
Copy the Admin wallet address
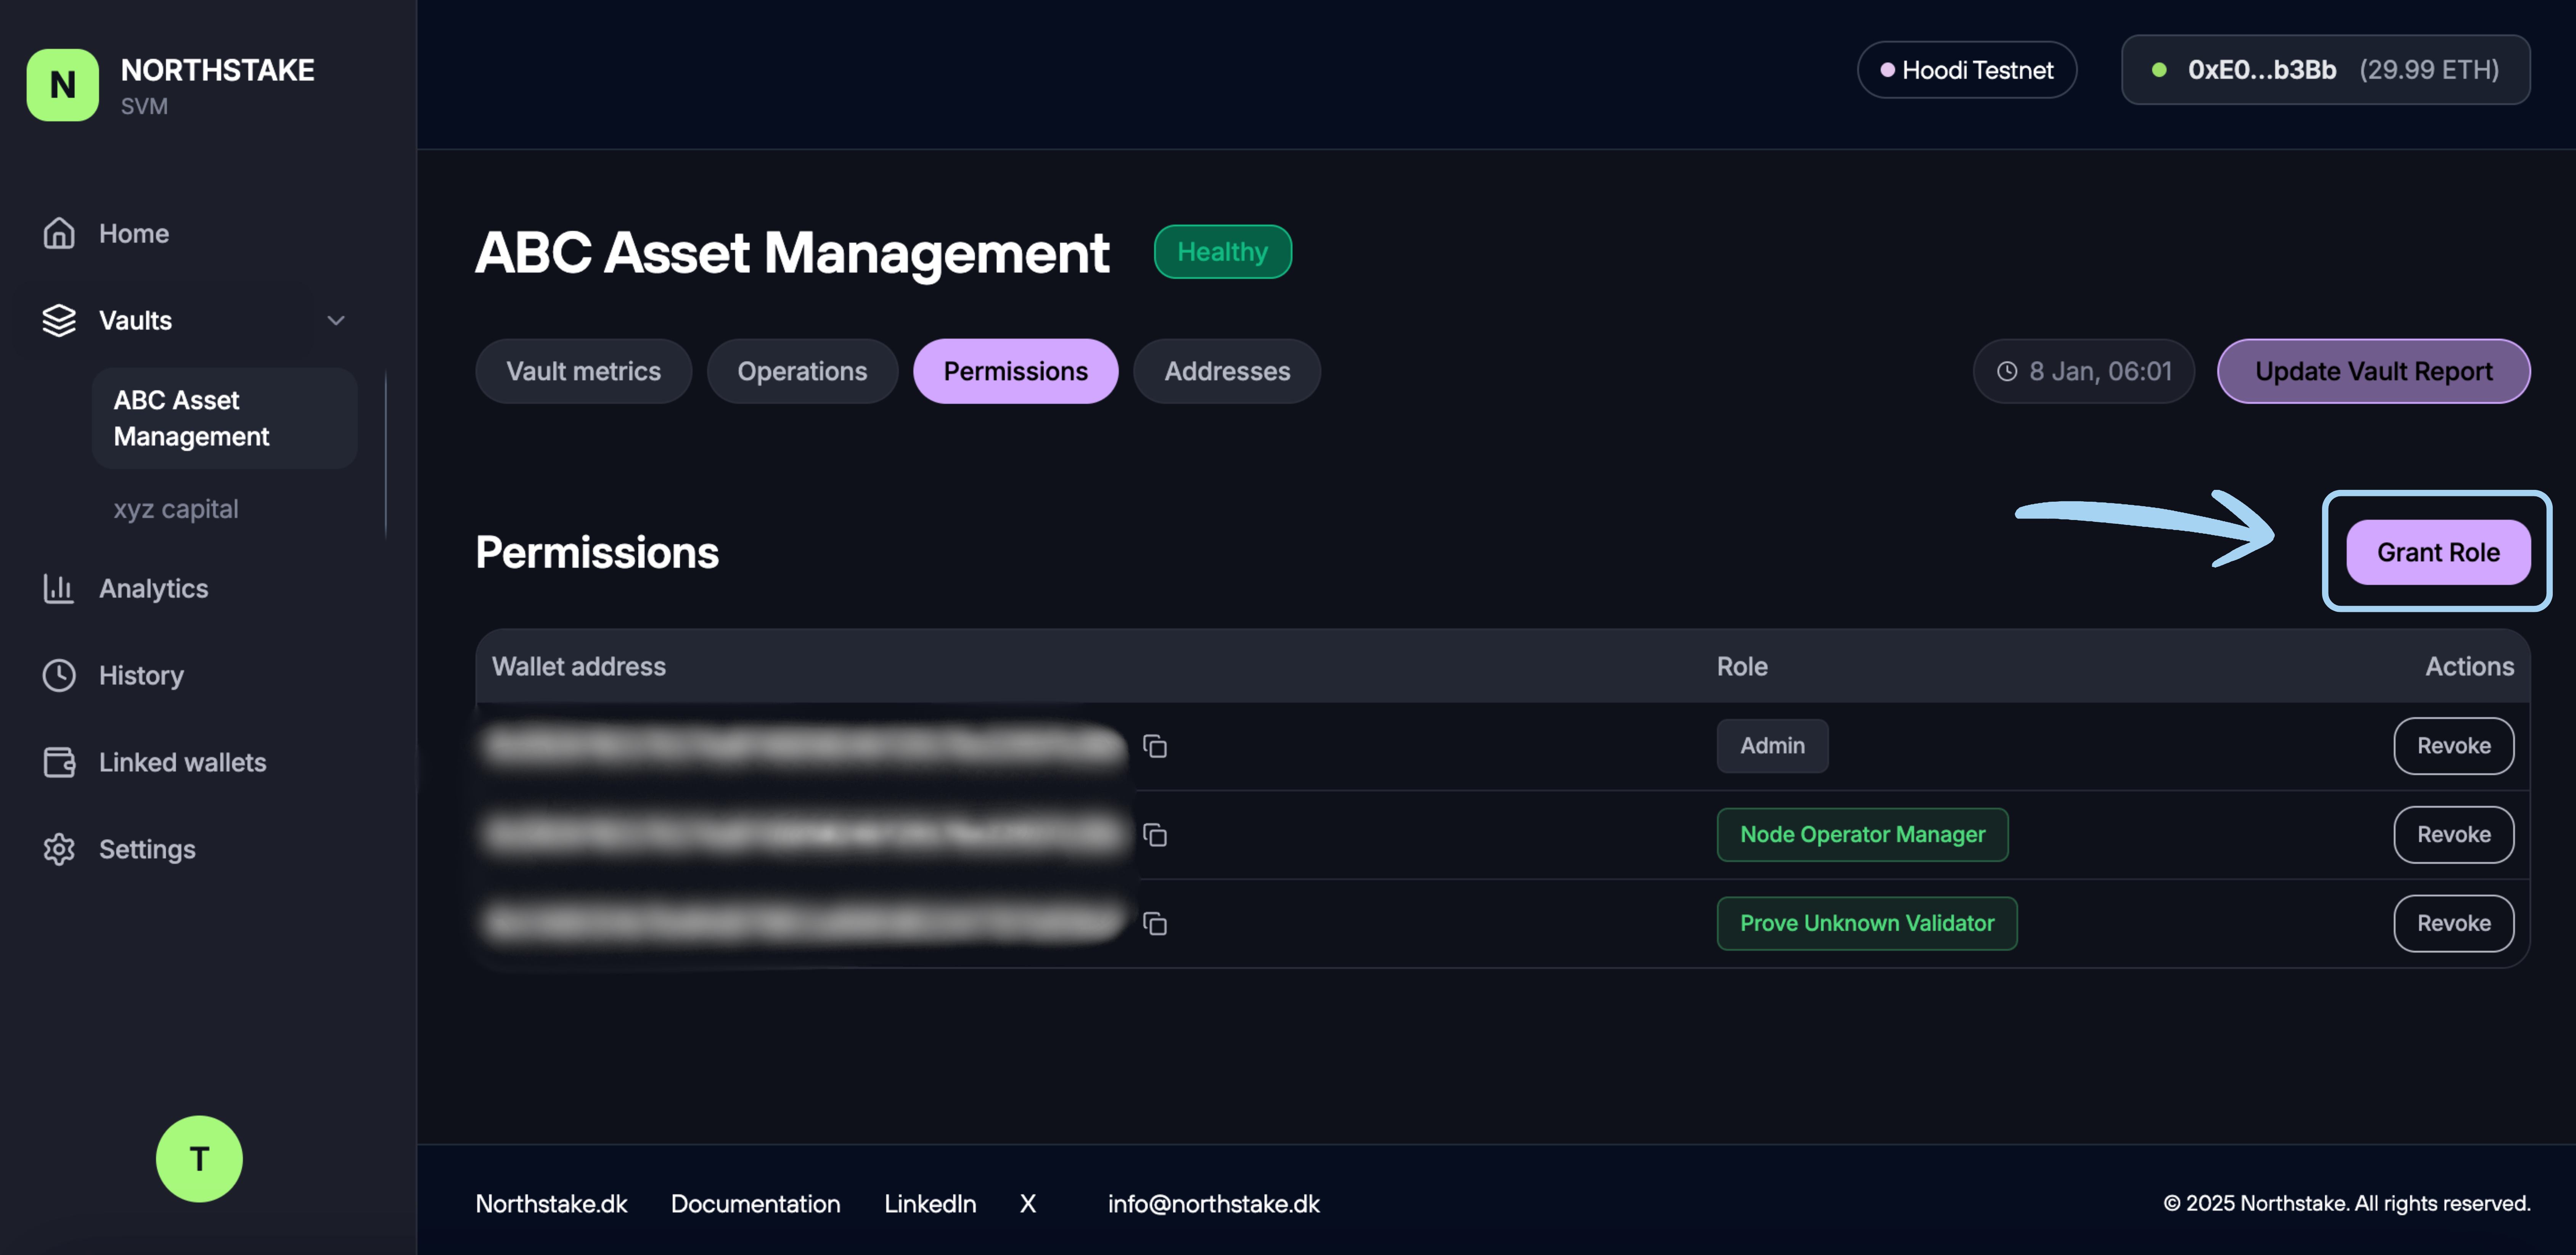pyautogui.click(x=1155, y=746)
